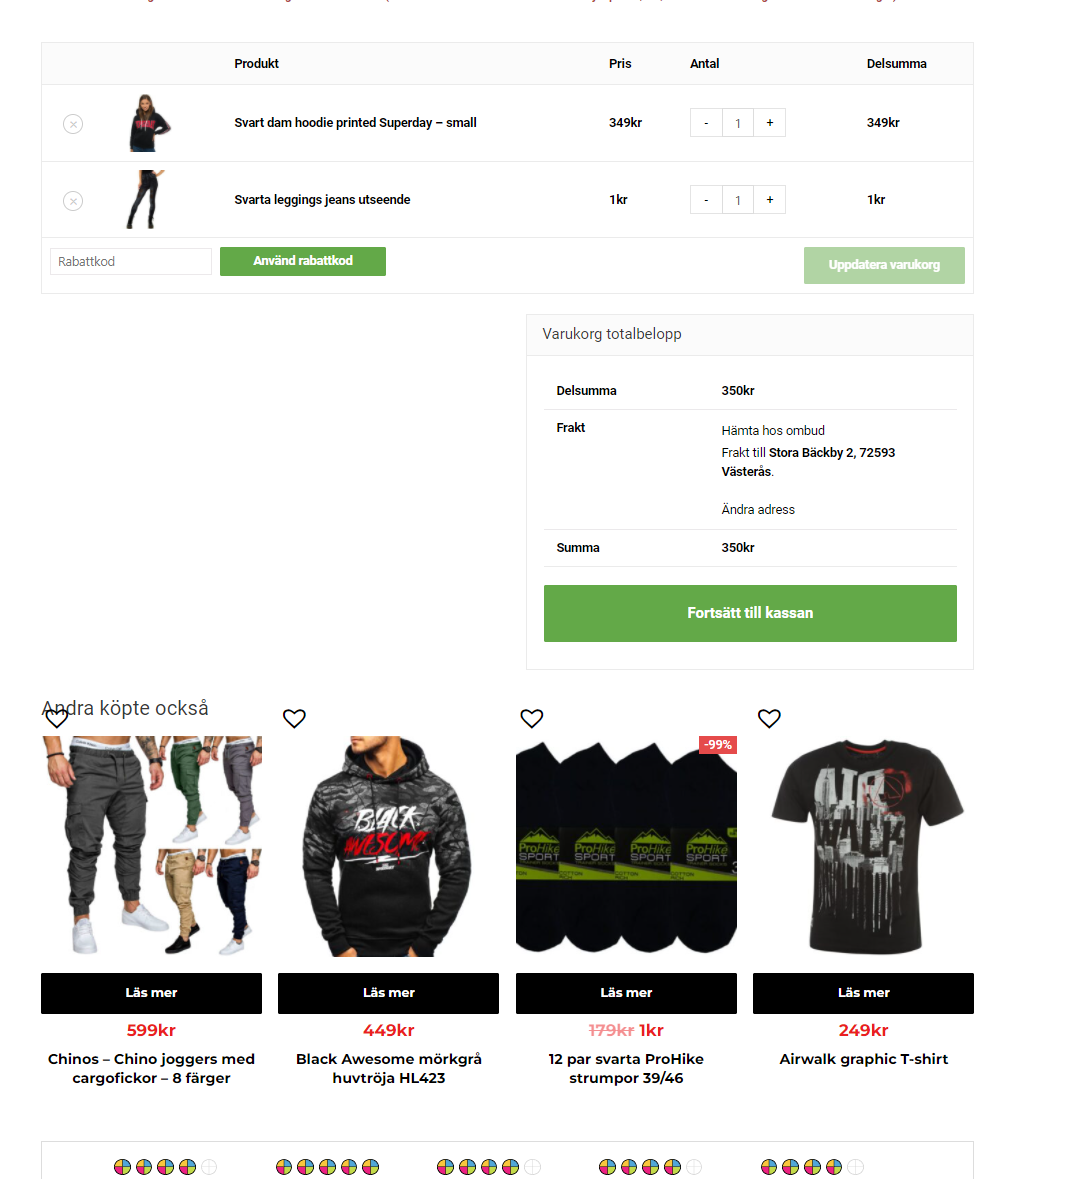1067x1179 pixels.
Task: Remove the Svart dam hoodie from cart
Action: pos(73,124)
